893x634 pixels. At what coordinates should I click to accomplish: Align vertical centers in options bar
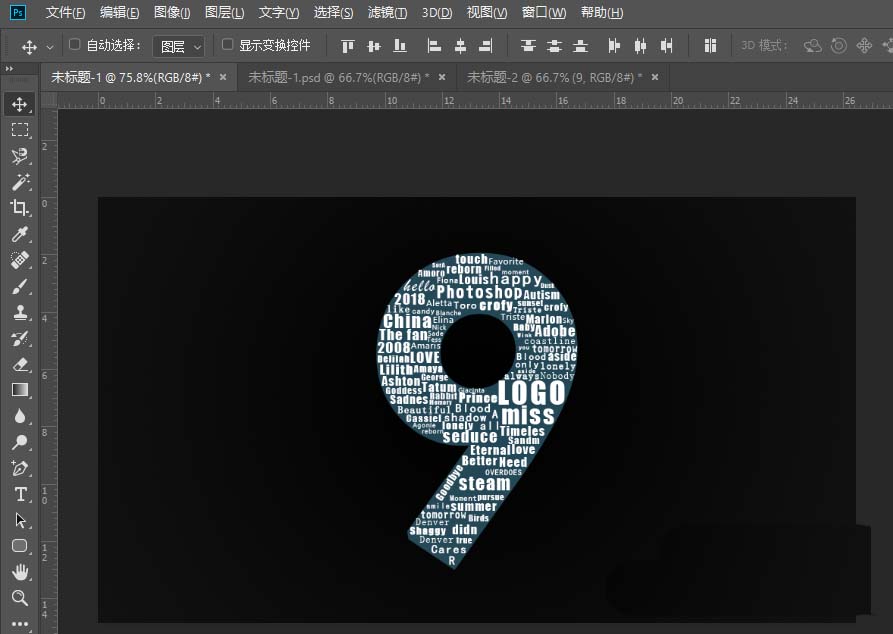pos(374,46)
